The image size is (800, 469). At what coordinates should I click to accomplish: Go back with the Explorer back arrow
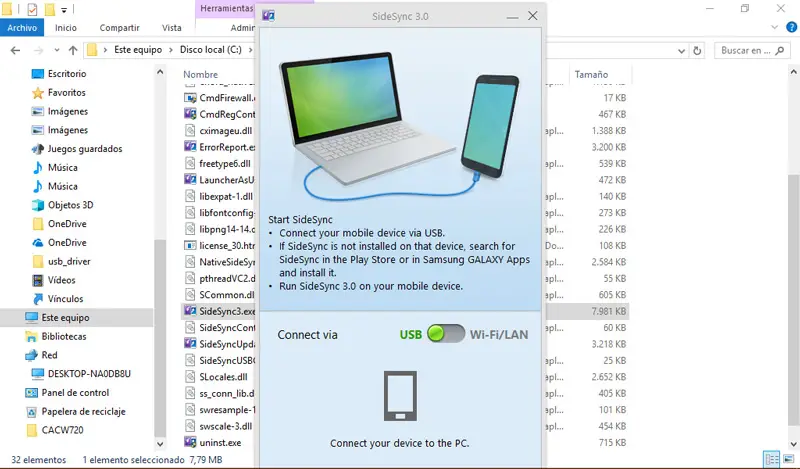point(15,50)
